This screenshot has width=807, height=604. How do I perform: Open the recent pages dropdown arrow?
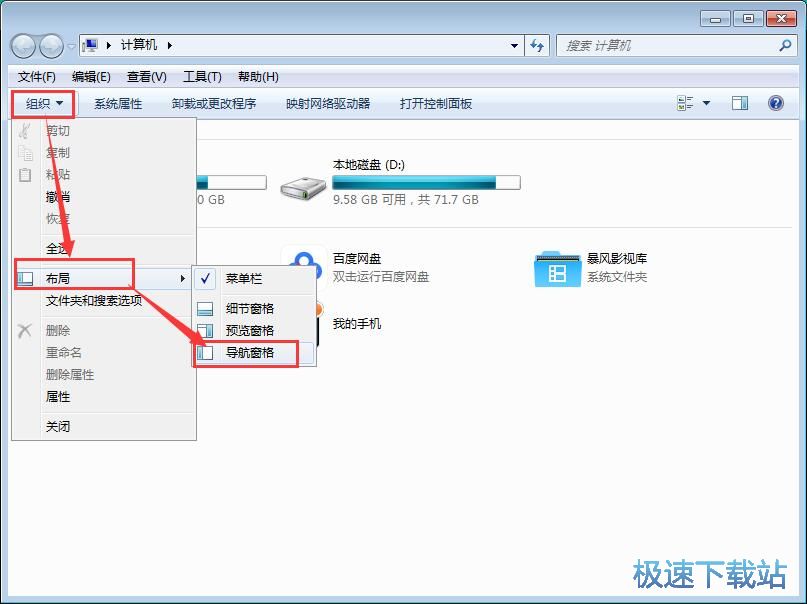72,46
